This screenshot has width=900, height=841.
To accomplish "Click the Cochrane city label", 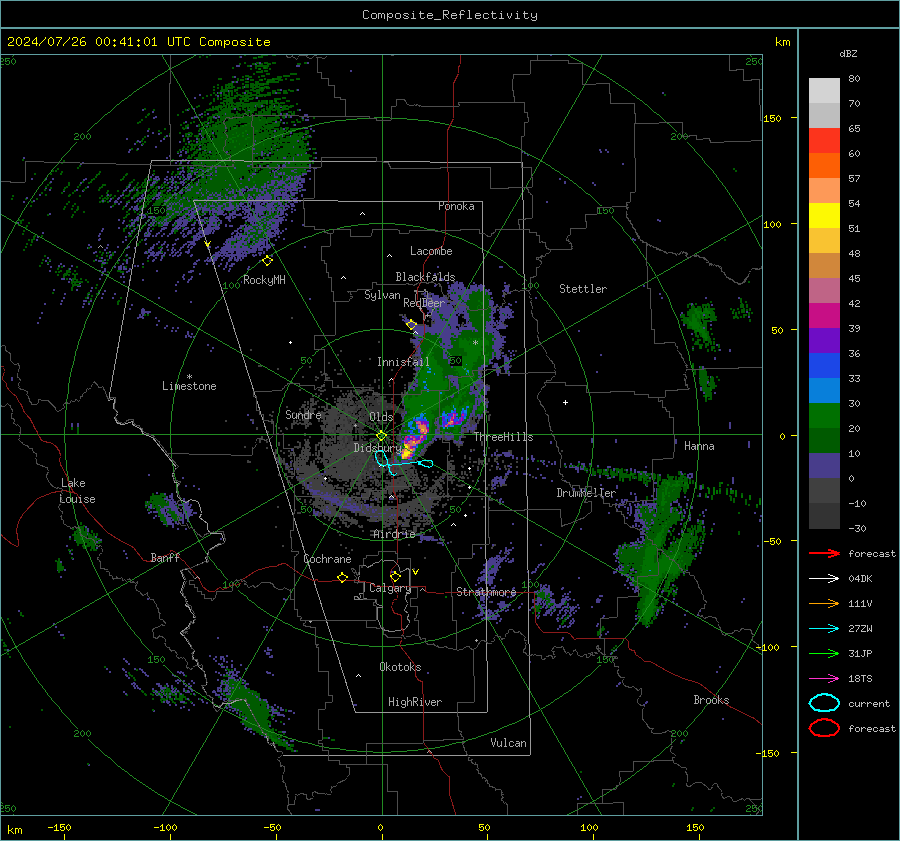I will 327,559.
